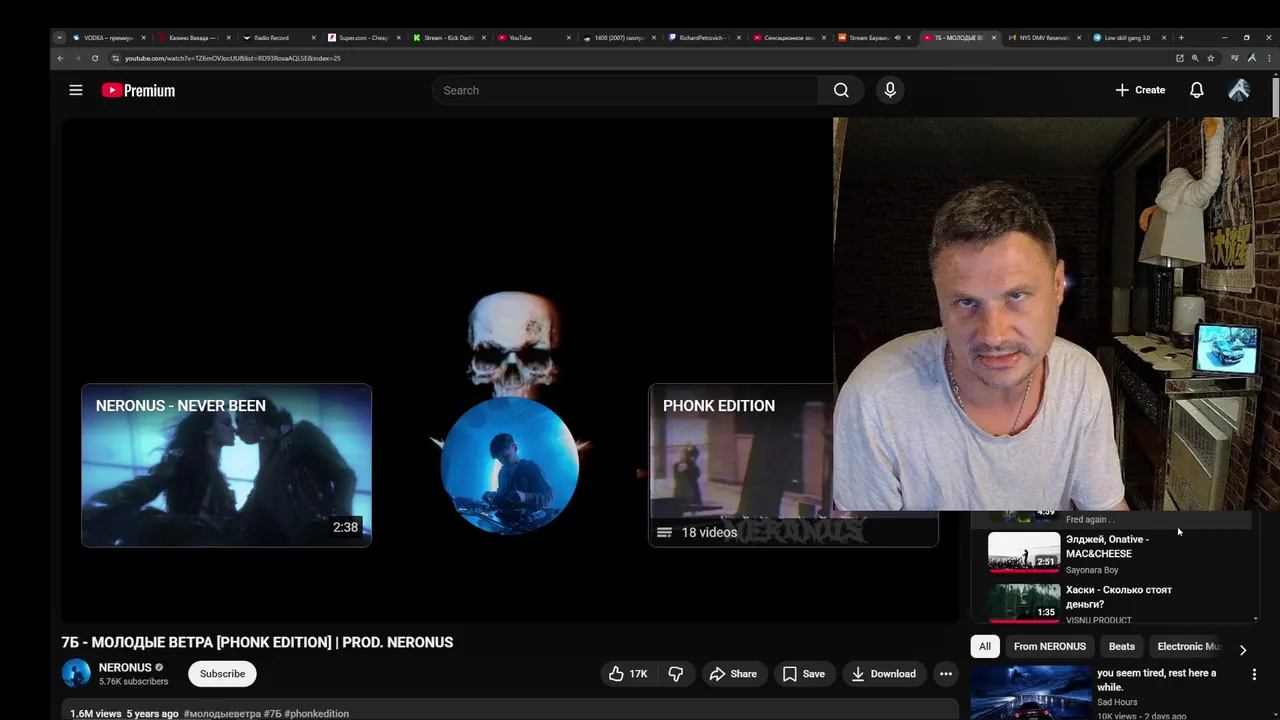The width and height of the screenshot is (1280, 720).
Task: Go forward in browser history
Action: click(x=77, y=58)
